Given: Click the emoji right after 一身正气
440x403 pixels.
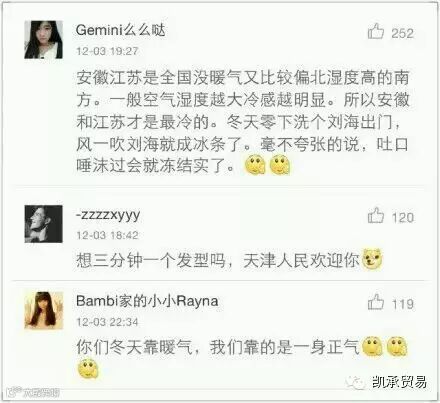Looking at the screenshot, I should click(372, 346).
